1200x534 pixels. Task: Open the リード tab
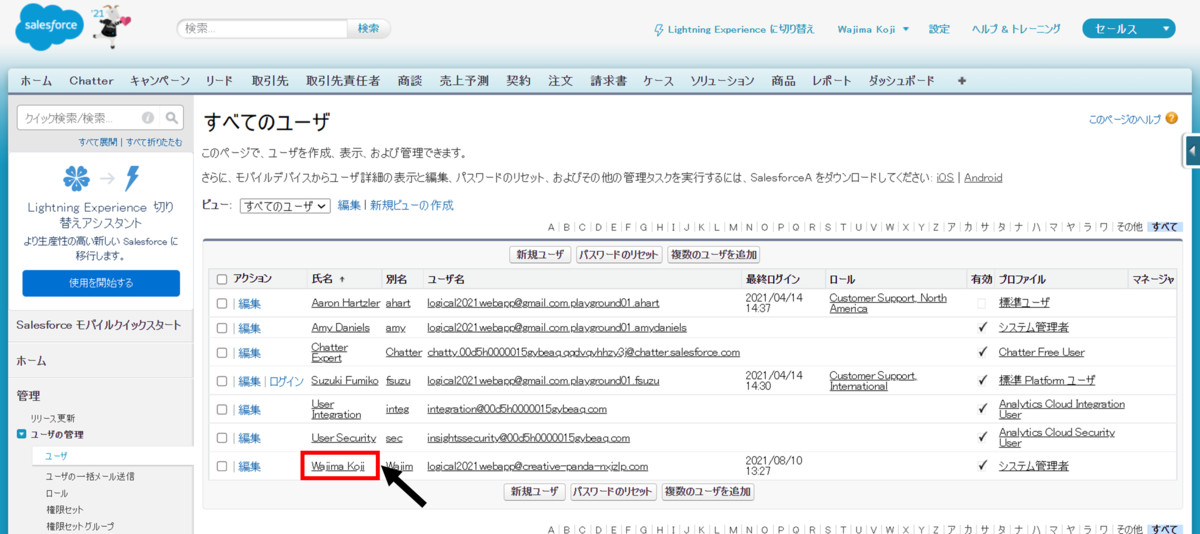[219, 81]
